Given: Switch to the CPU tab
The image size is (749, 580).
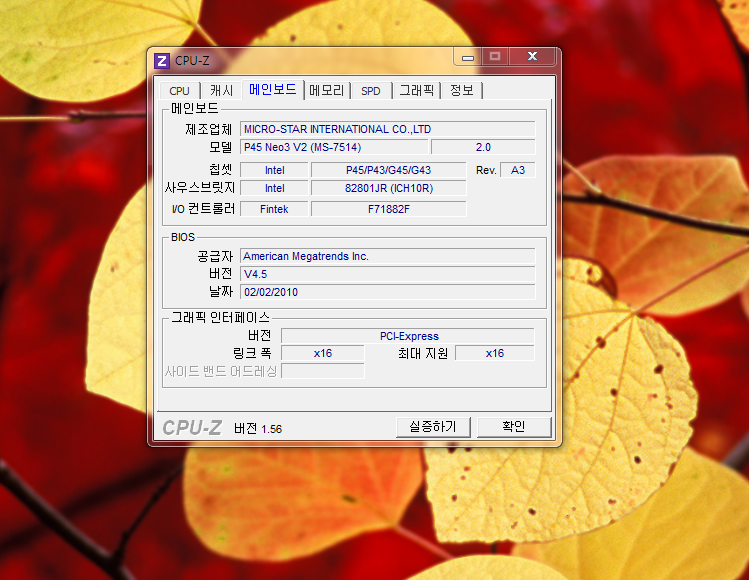Looking at the screenshot, I should point(179,91).
